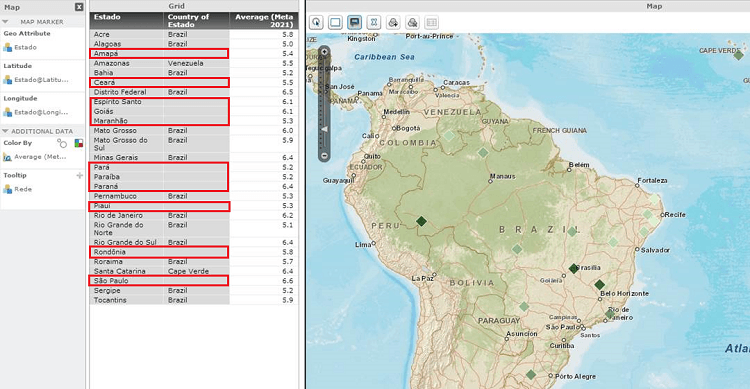Select the Paraíba row
This screenshot has height=389, width=750.
pos(194,177)
